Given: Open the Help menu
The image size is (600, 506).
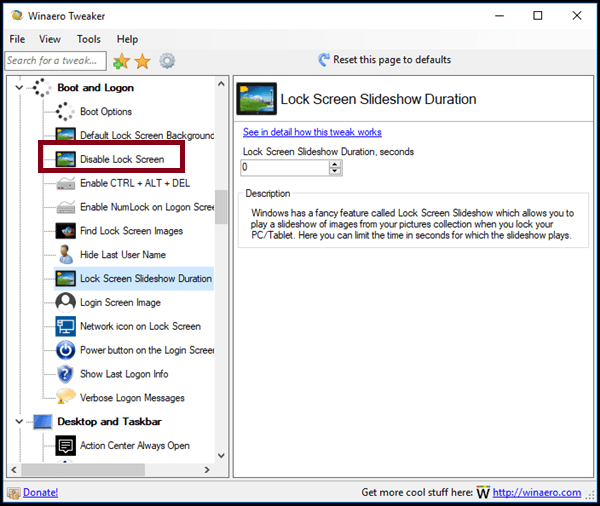Looking at the screenshot, I should click(127, 39).
